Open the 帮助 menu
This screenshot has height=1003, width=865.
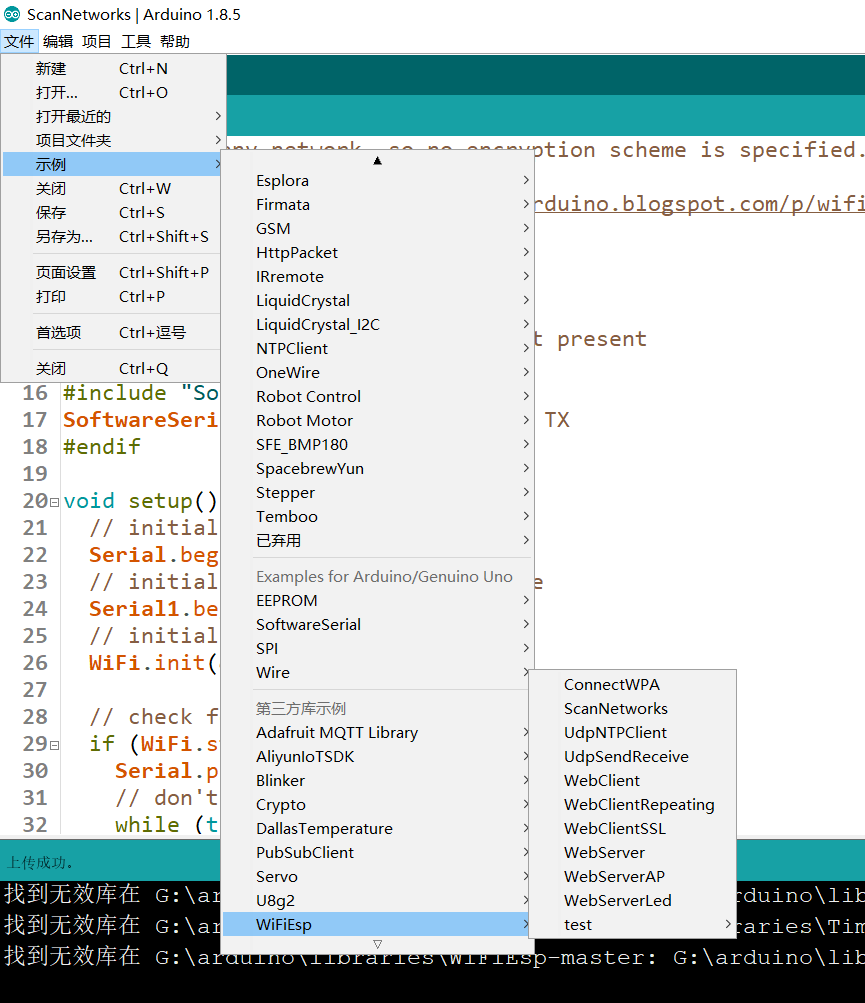[174, 41]
